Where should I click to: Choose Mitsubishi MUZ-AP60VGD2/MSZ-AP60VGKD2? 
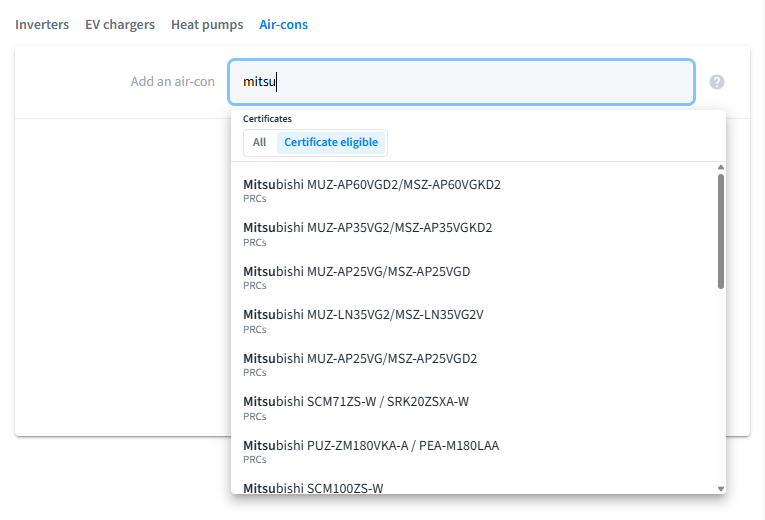click(x=372, y=190)
